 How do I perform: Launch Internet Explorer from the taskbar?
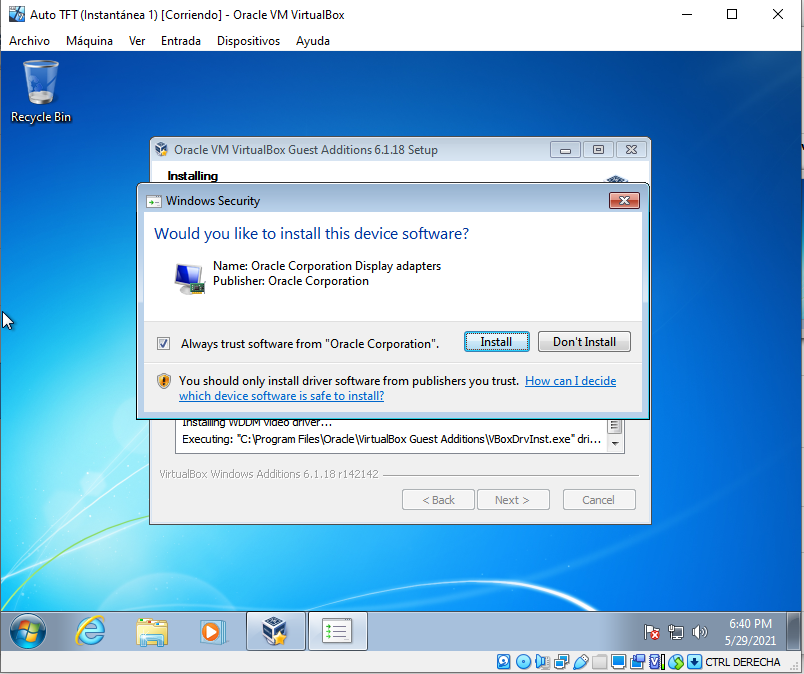[91, 631]
